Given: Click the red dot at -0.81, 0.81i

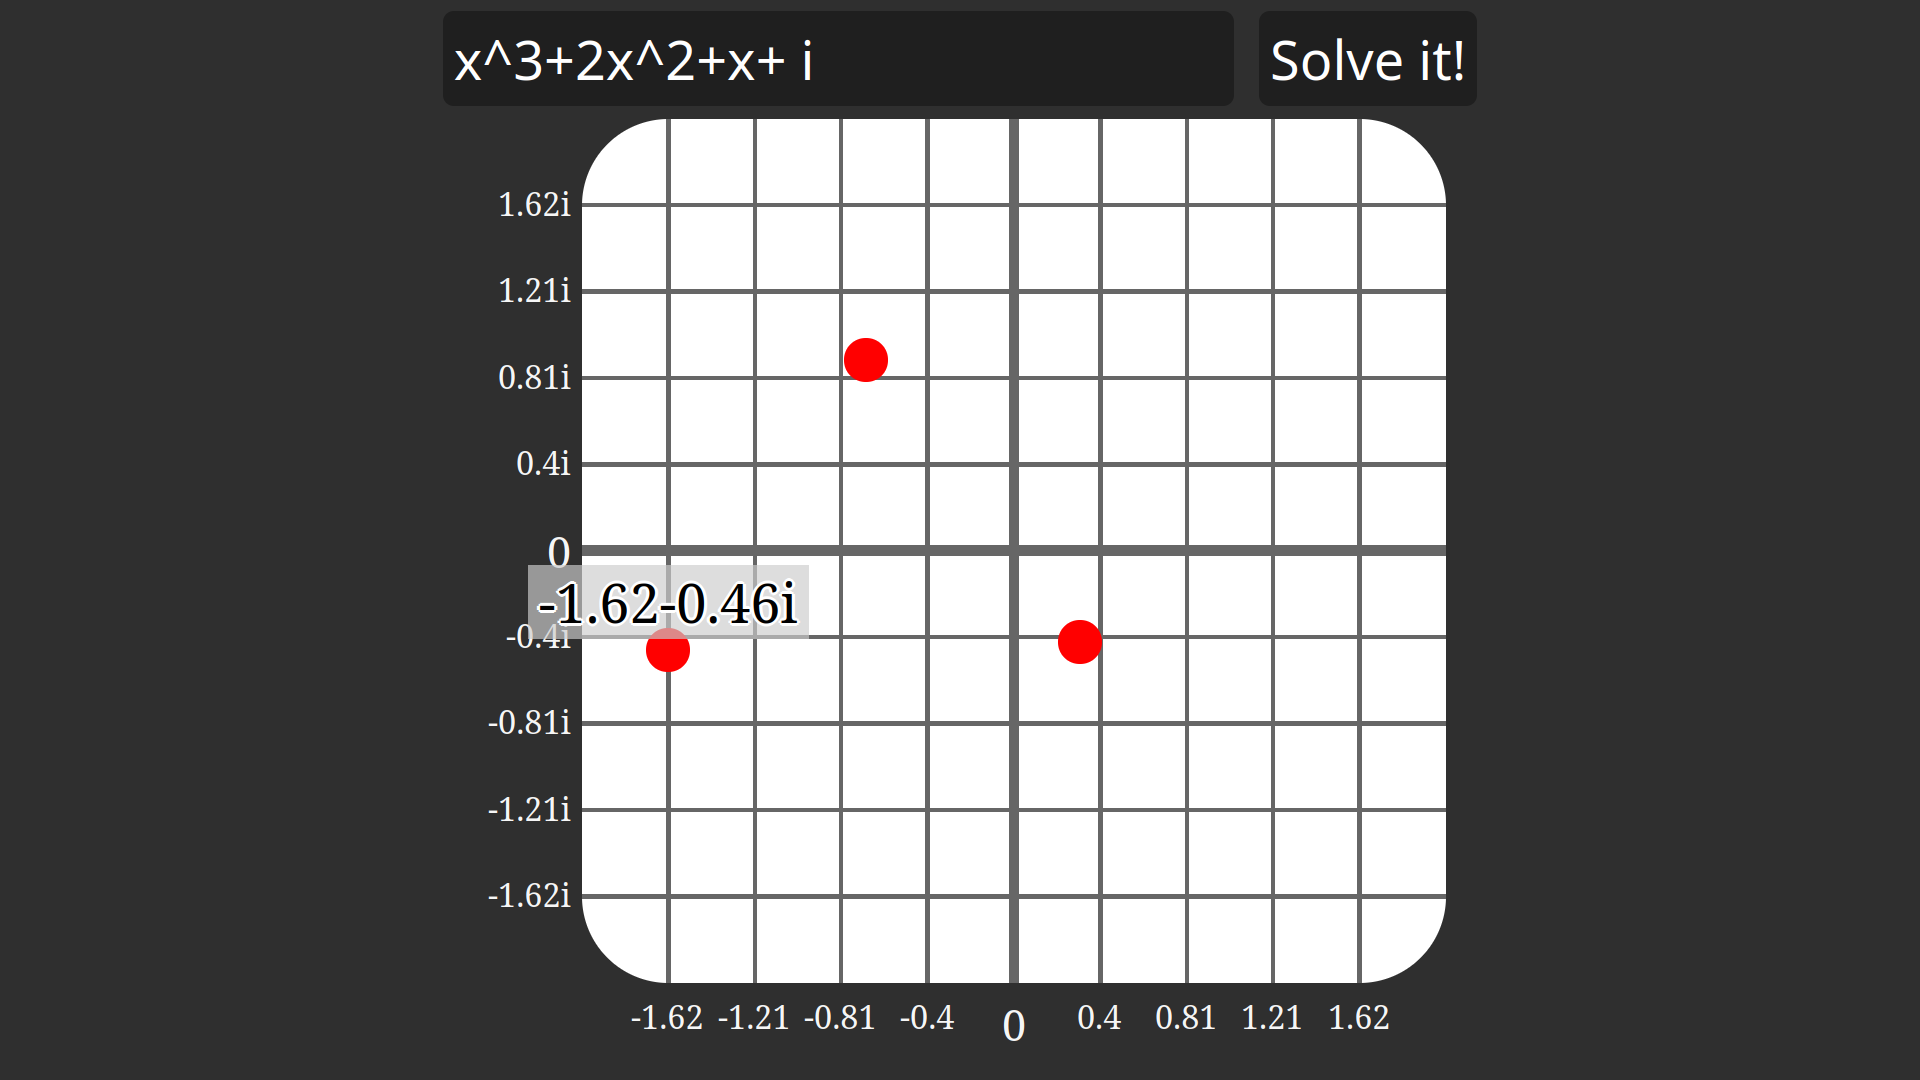Looking at the screenshot, I should click(x=864, y=359).
